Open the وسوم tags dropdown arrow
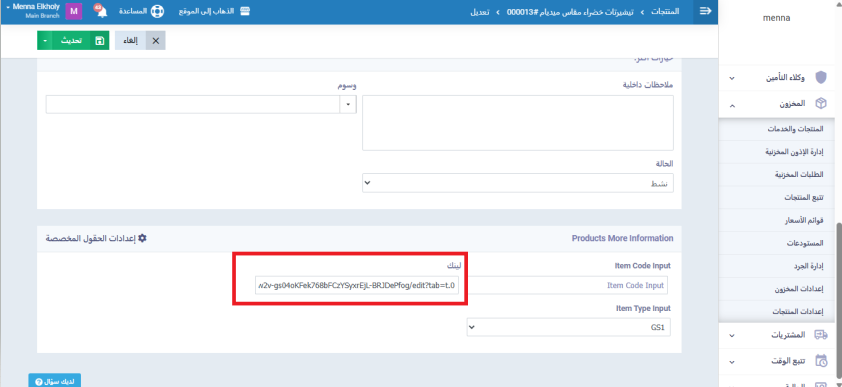 (348, 105)
